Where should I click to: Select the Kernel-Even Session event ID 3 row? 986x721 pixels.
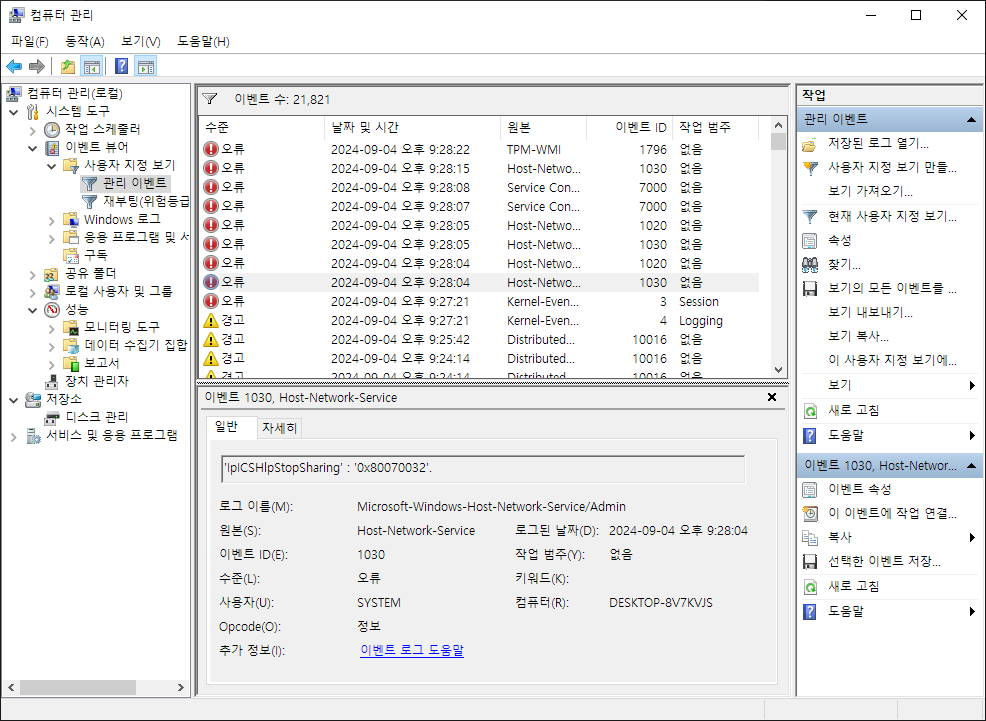[479, 302]
